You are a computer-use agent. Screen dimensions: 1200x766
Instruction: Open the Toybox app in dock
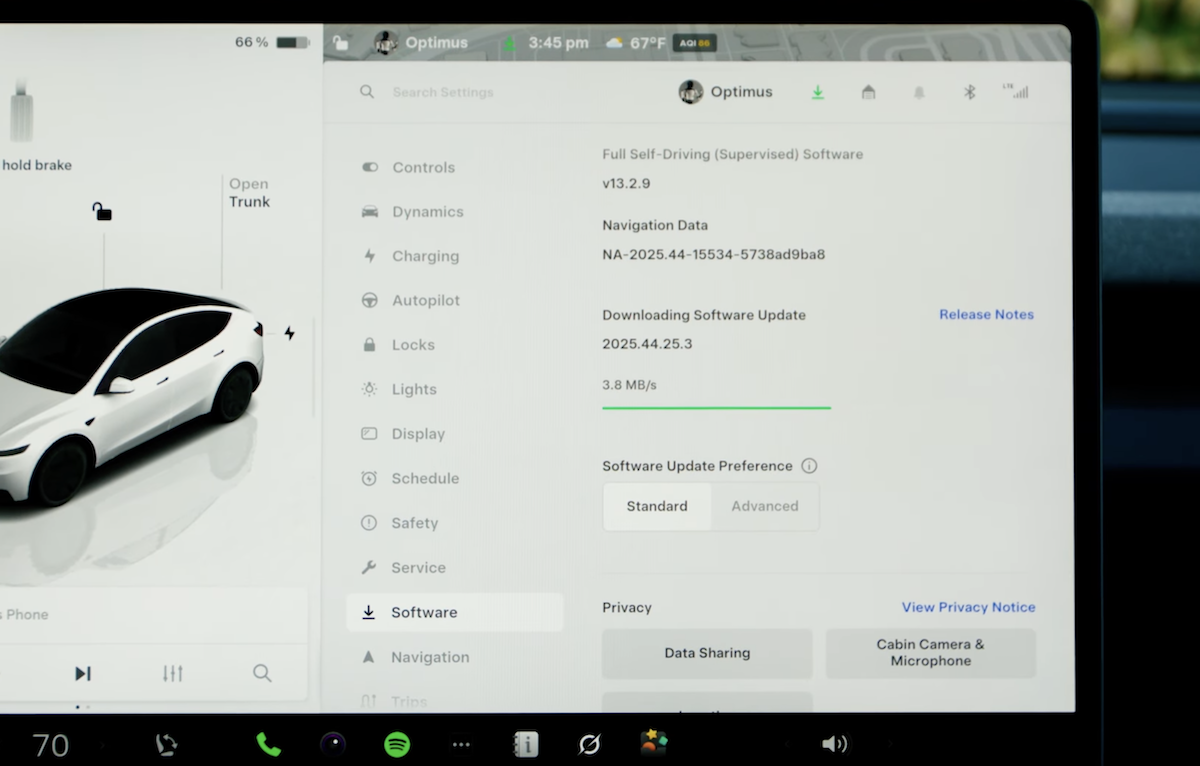coord(654,743)
